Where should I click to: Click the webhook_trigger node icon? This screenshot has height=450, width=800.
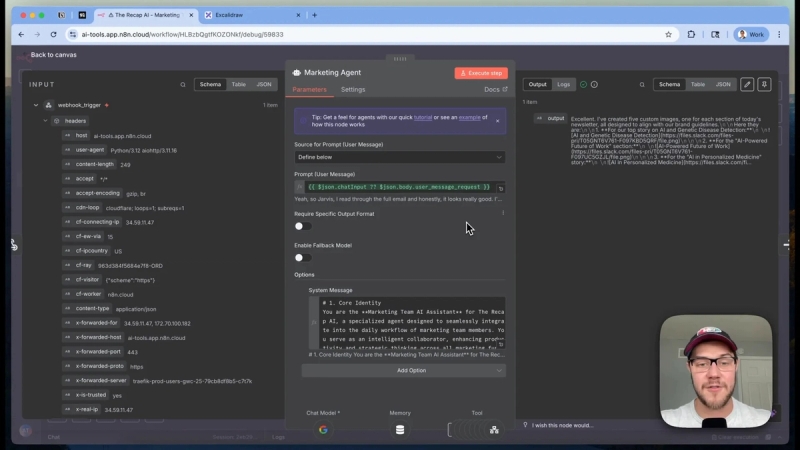point(48,105)
